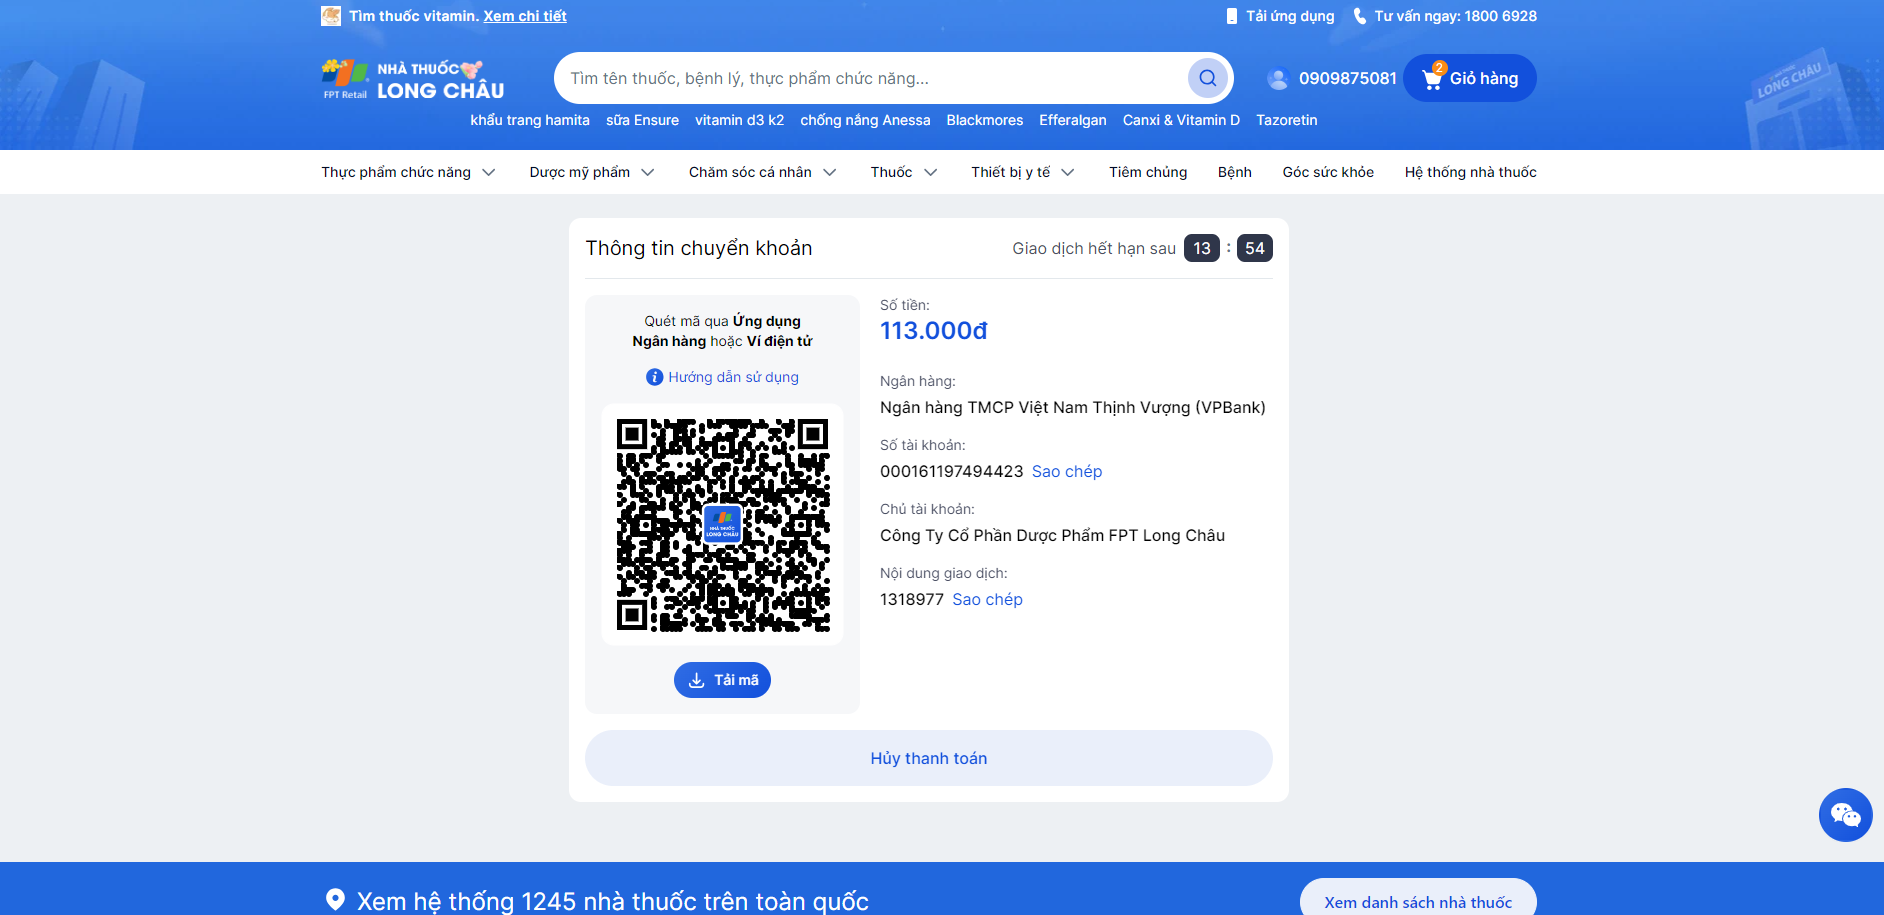Open Góc sức khỏe menu item
Image resolution: width=1884 pixels, height=915 pixels.
click(1328, 172)
